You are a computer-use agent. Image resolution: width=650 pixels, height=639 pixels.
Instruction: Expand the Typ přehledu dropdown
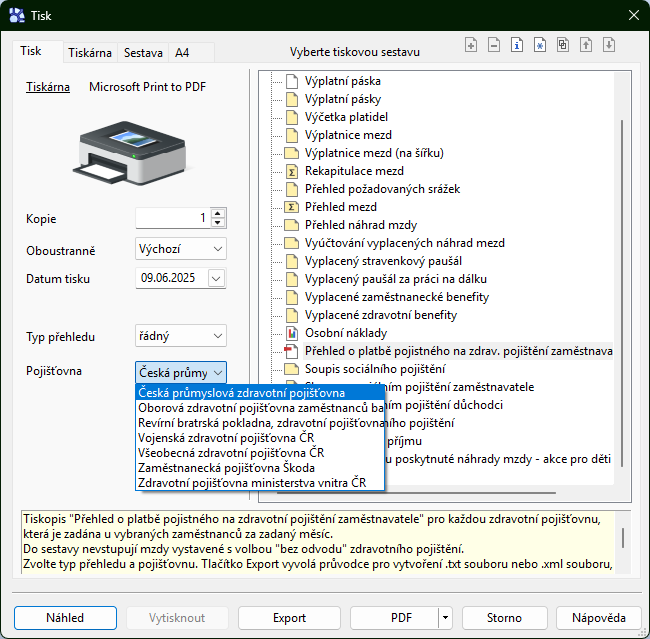(x=218, y=336)
